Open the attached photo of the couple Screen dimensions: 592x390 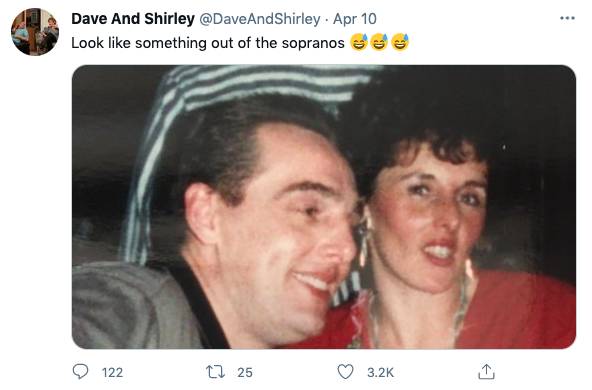pyautogui.click(x=324, y=207)
